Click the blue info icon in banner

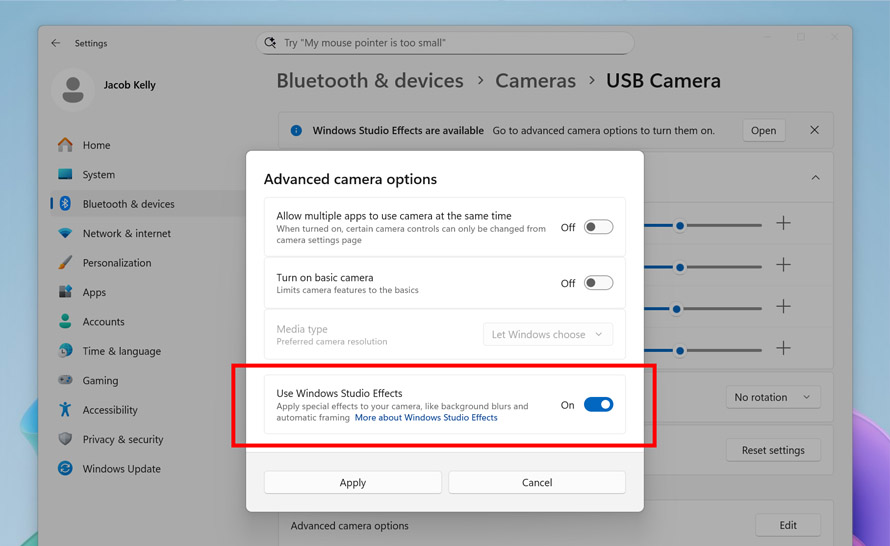296,131
